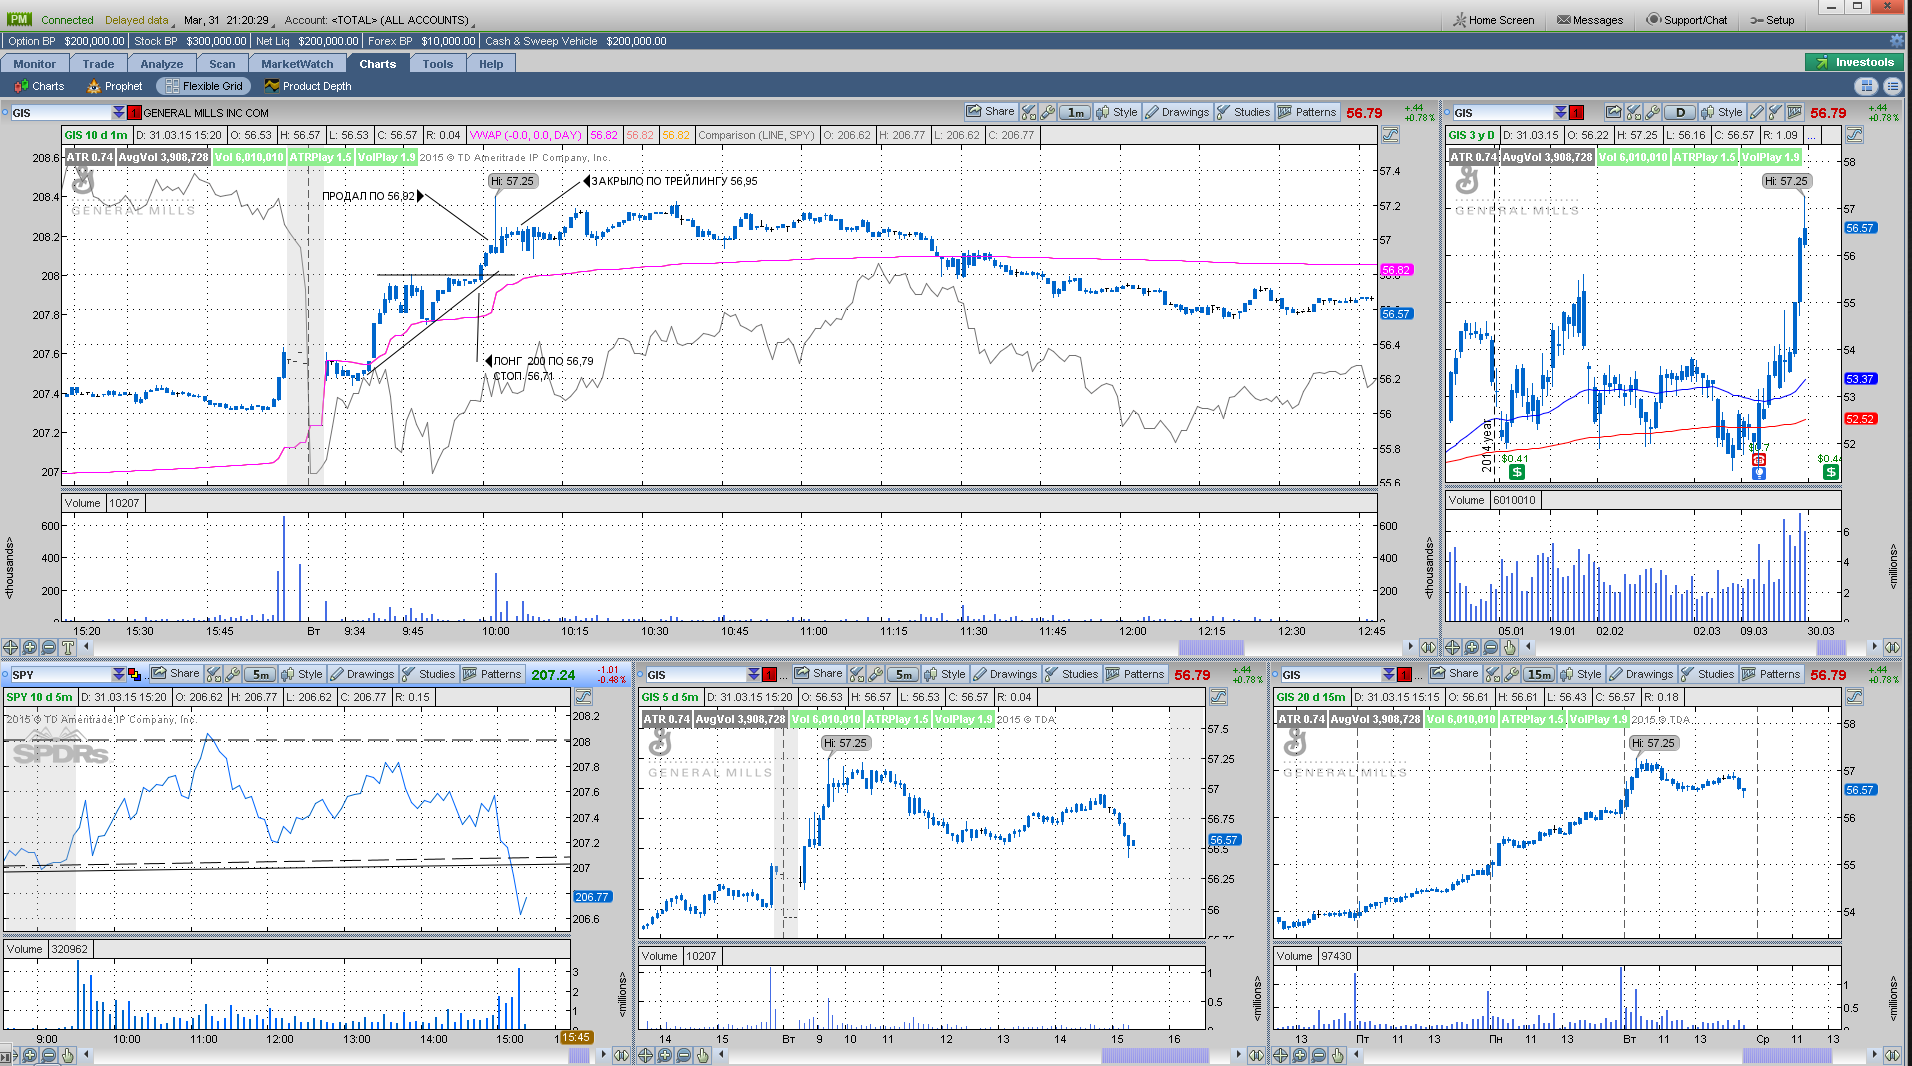Open the 5m timeframe selector on SPY chart
This screenshot has height=1066, width=1912.
pos(260,674)
